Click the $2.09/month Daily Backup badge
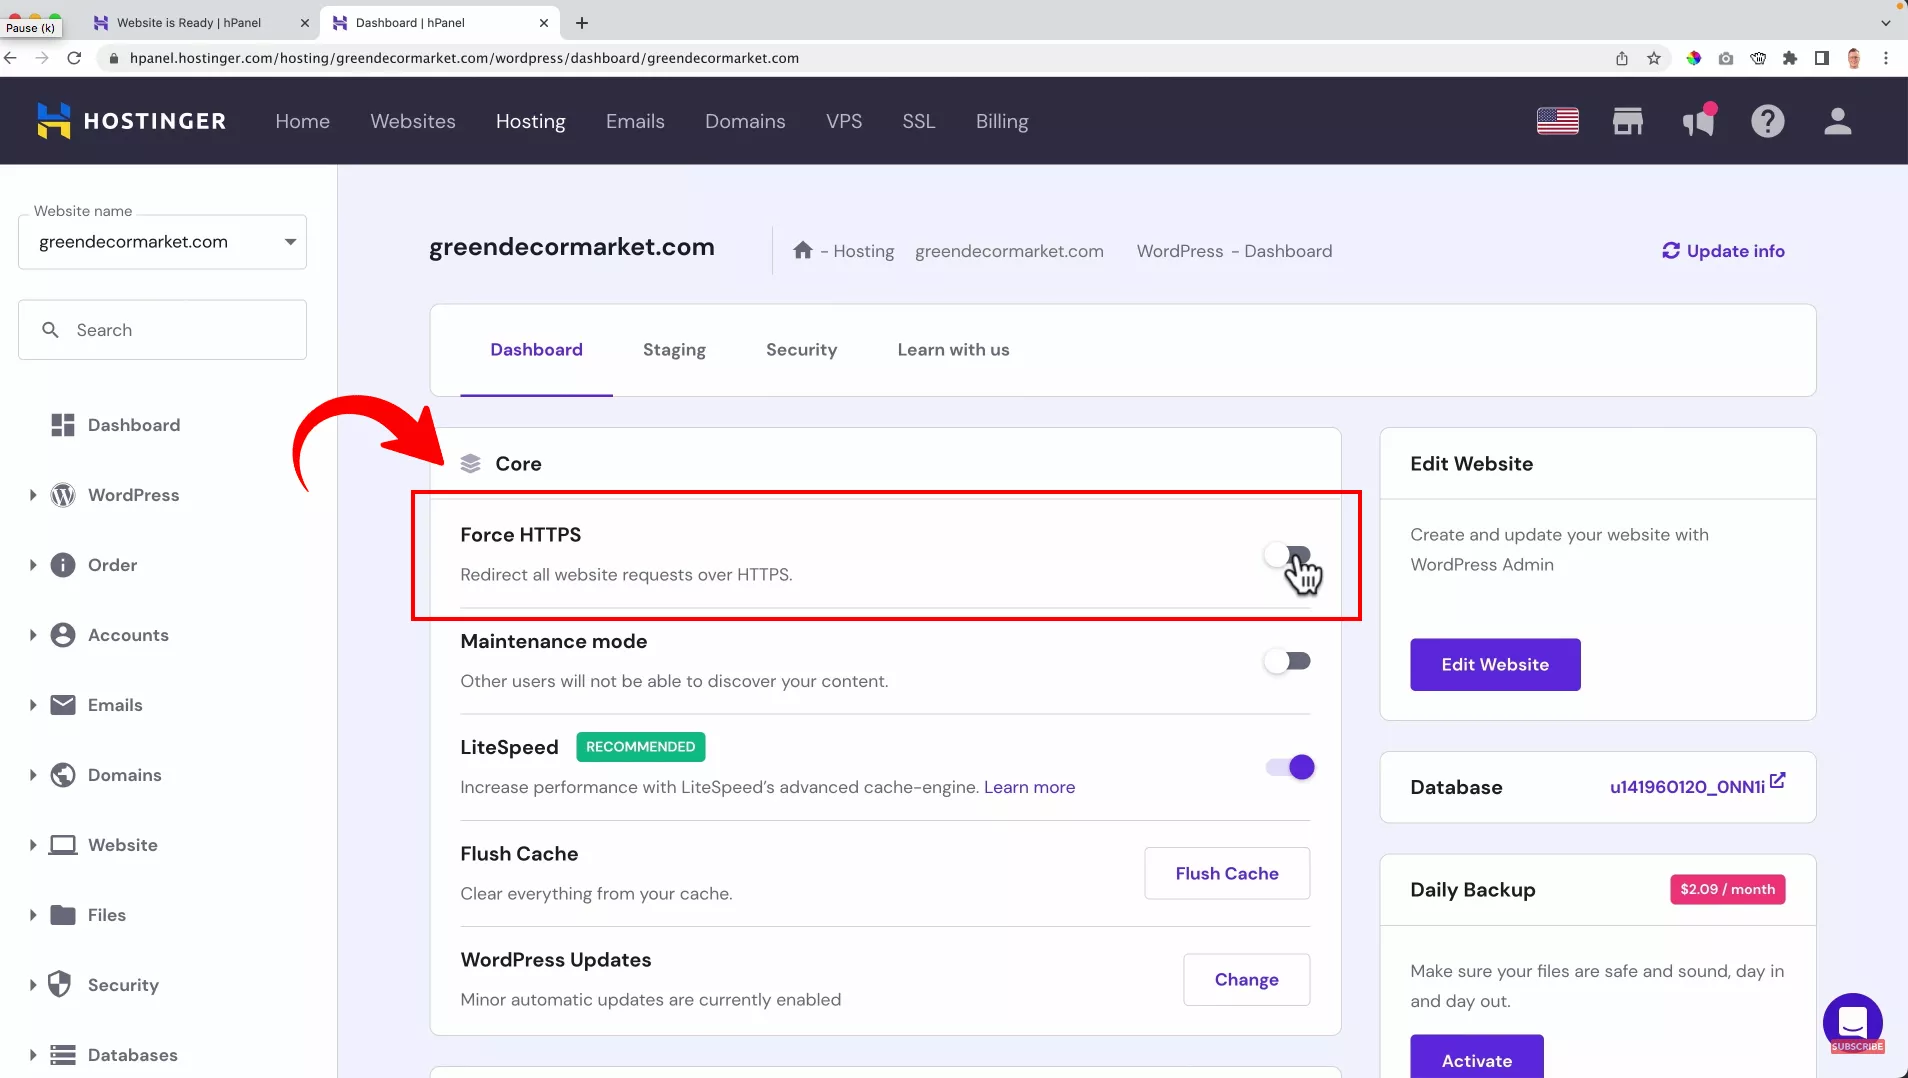The image size is (1908, 1078). pos(1727,889)
